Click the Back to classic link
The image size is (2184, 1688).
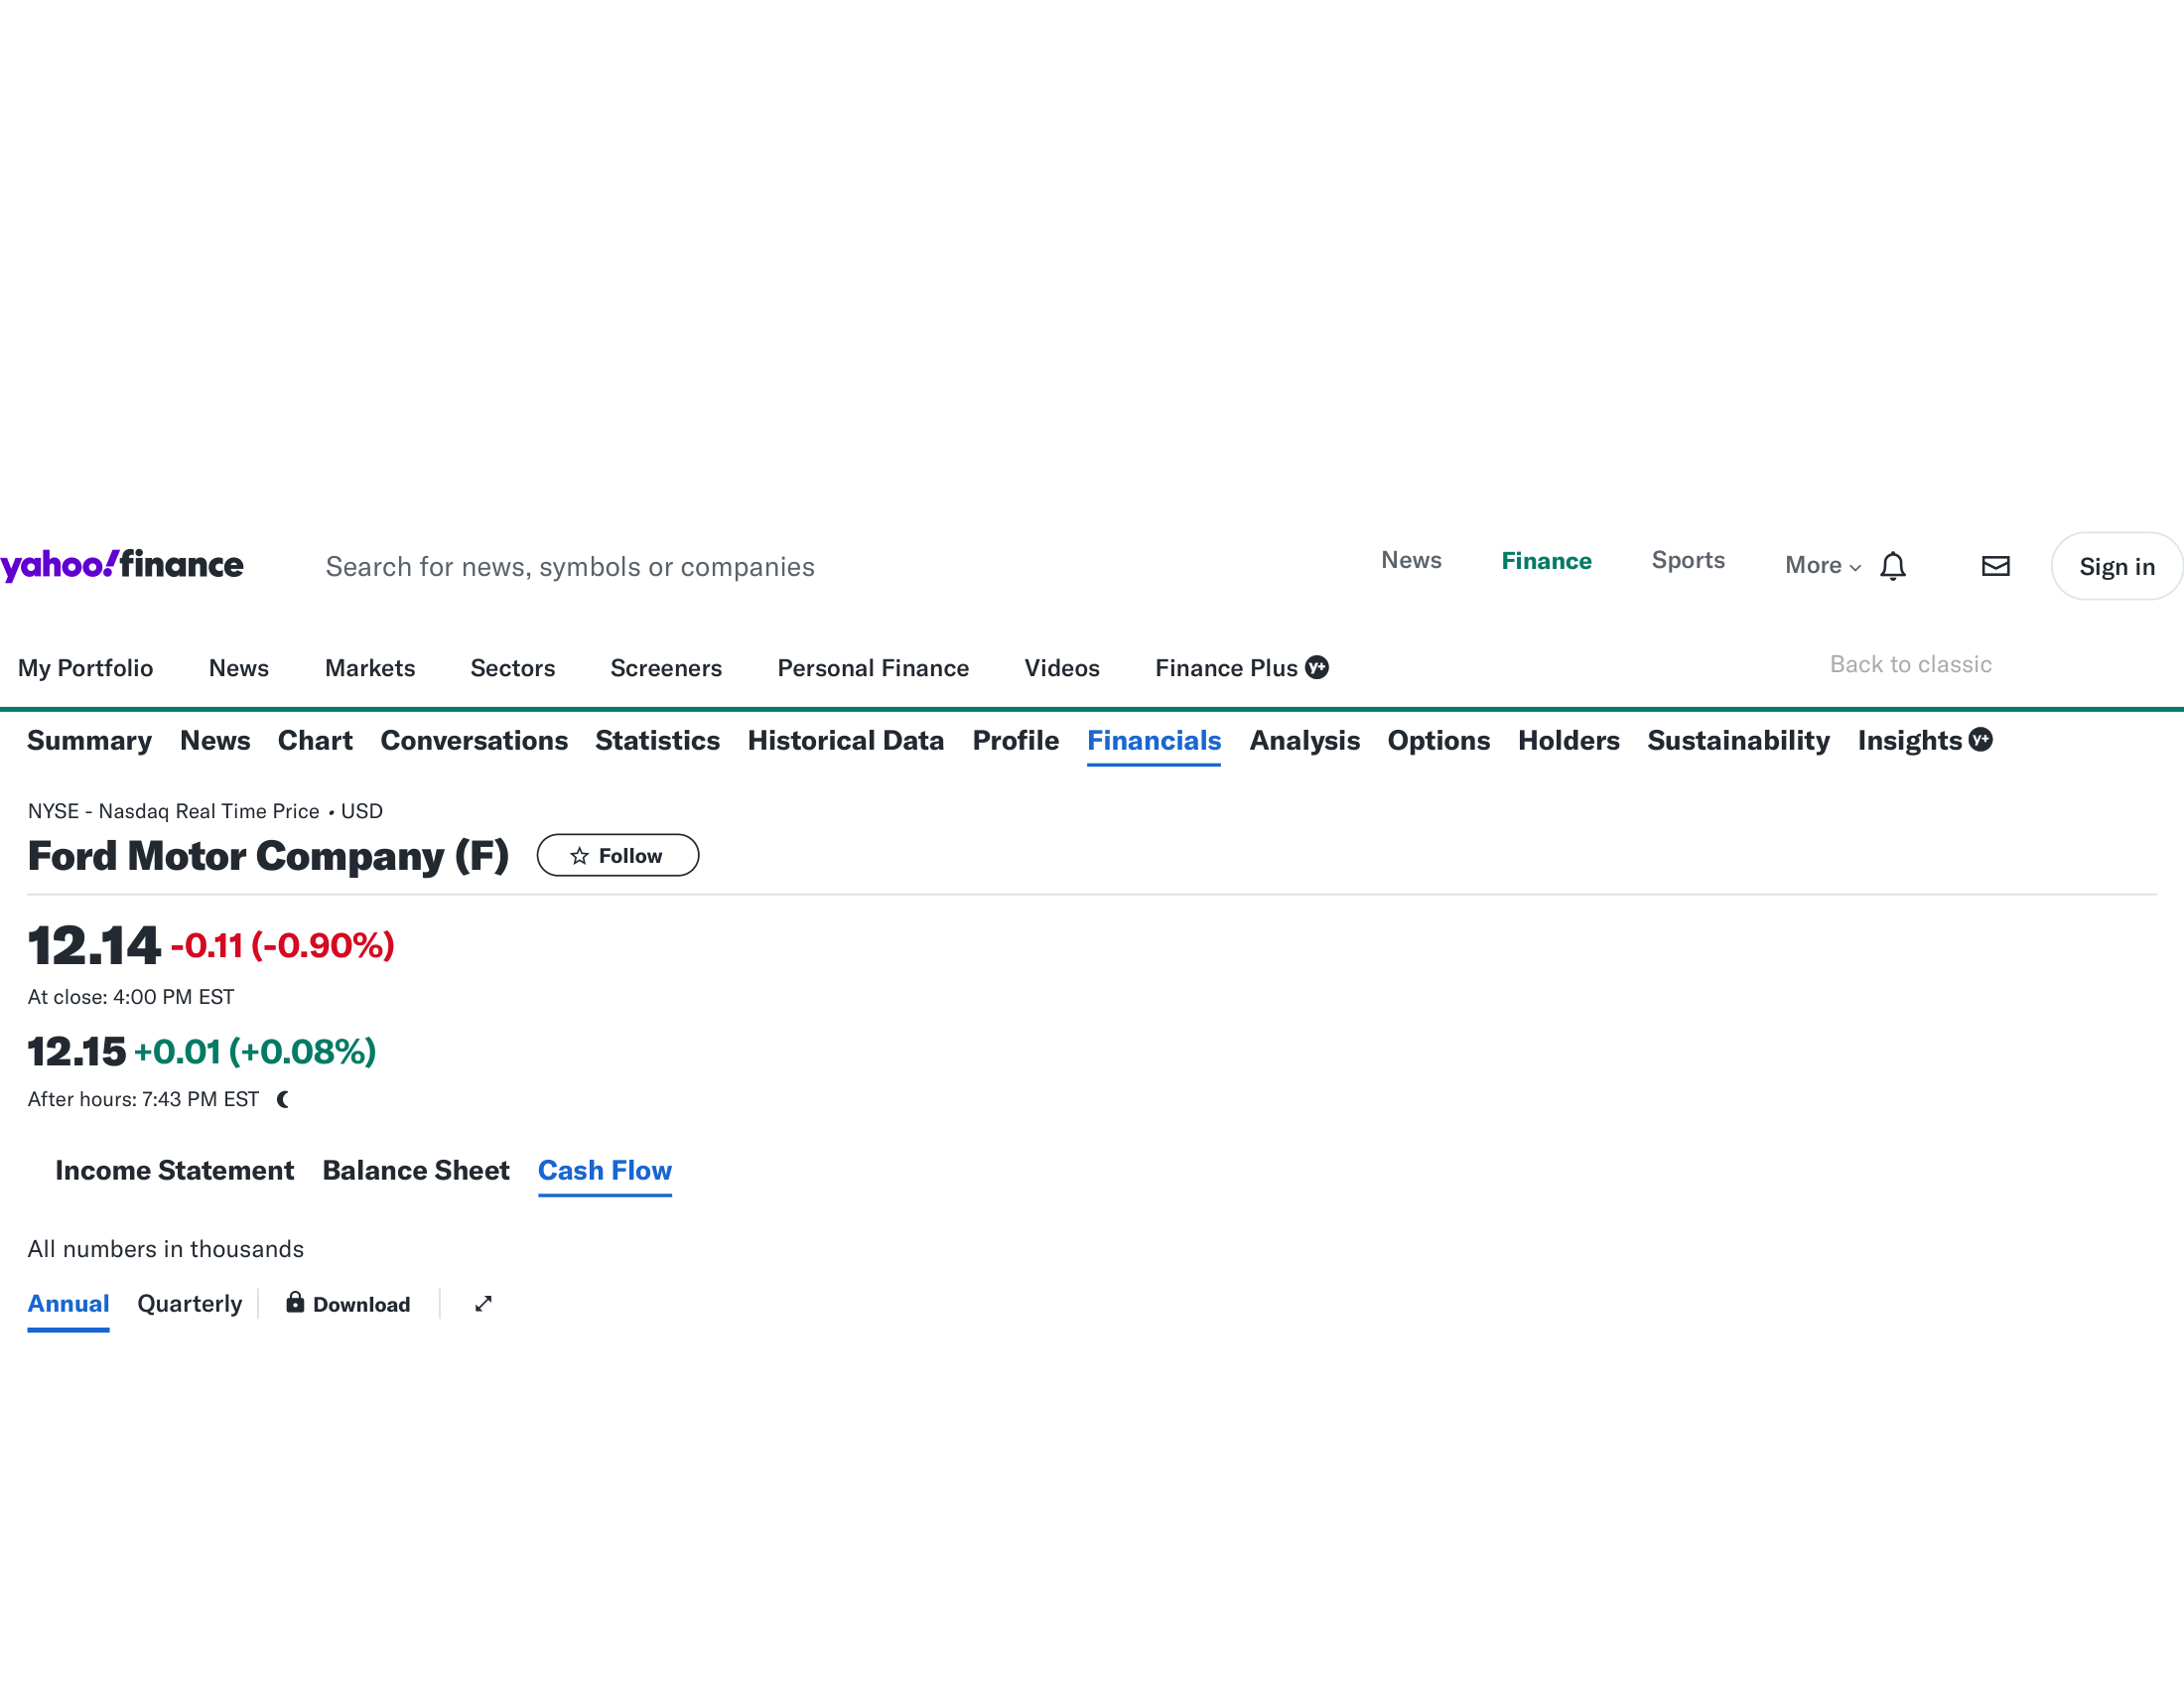click(x=1910, y=665)
